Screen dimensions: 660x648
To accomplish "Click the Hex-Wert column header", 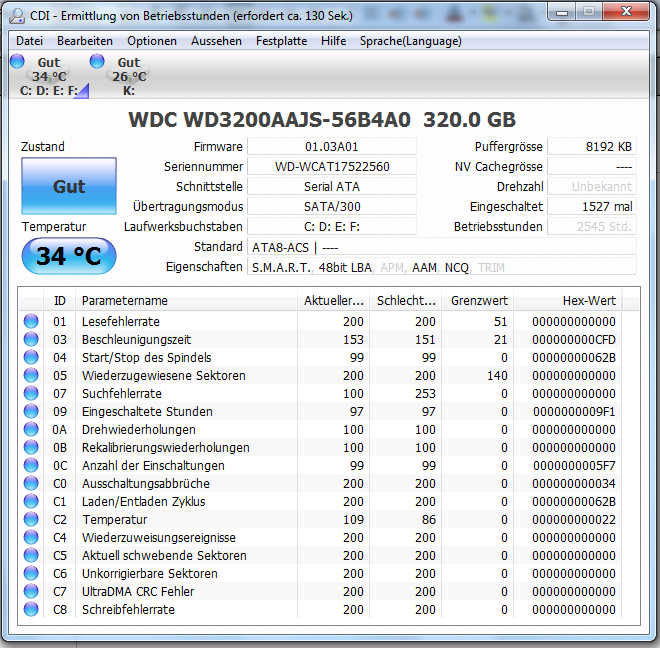I will (x=568, y=301).
